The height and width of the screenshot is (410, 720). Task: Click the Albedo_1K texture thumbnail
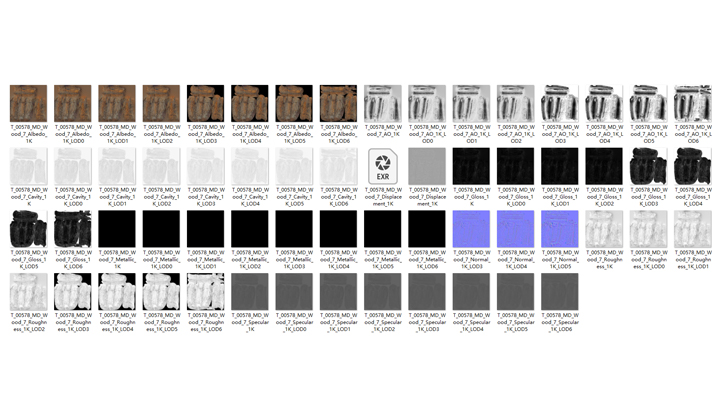click(28, 103)
